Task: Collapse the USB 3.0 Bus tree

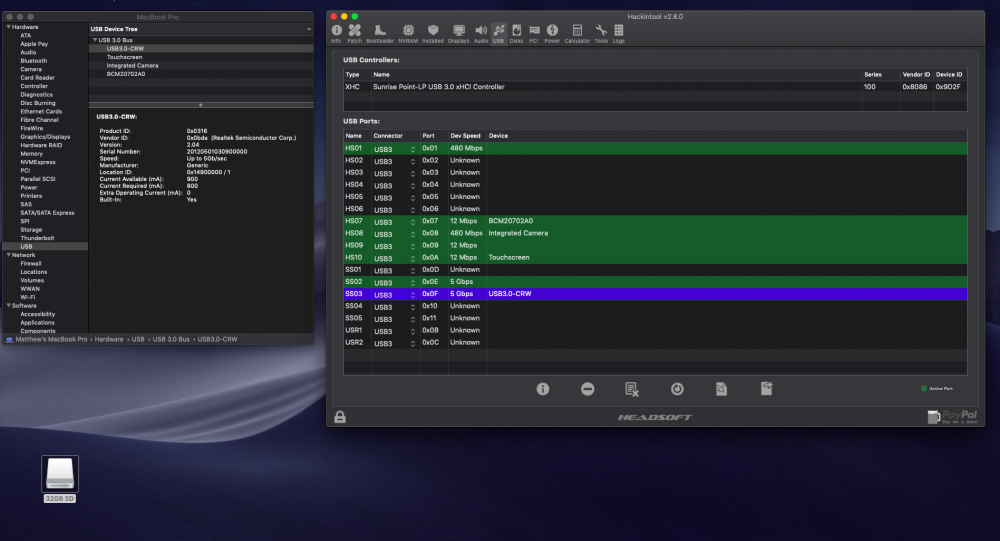Action: (x=95, y=40)
